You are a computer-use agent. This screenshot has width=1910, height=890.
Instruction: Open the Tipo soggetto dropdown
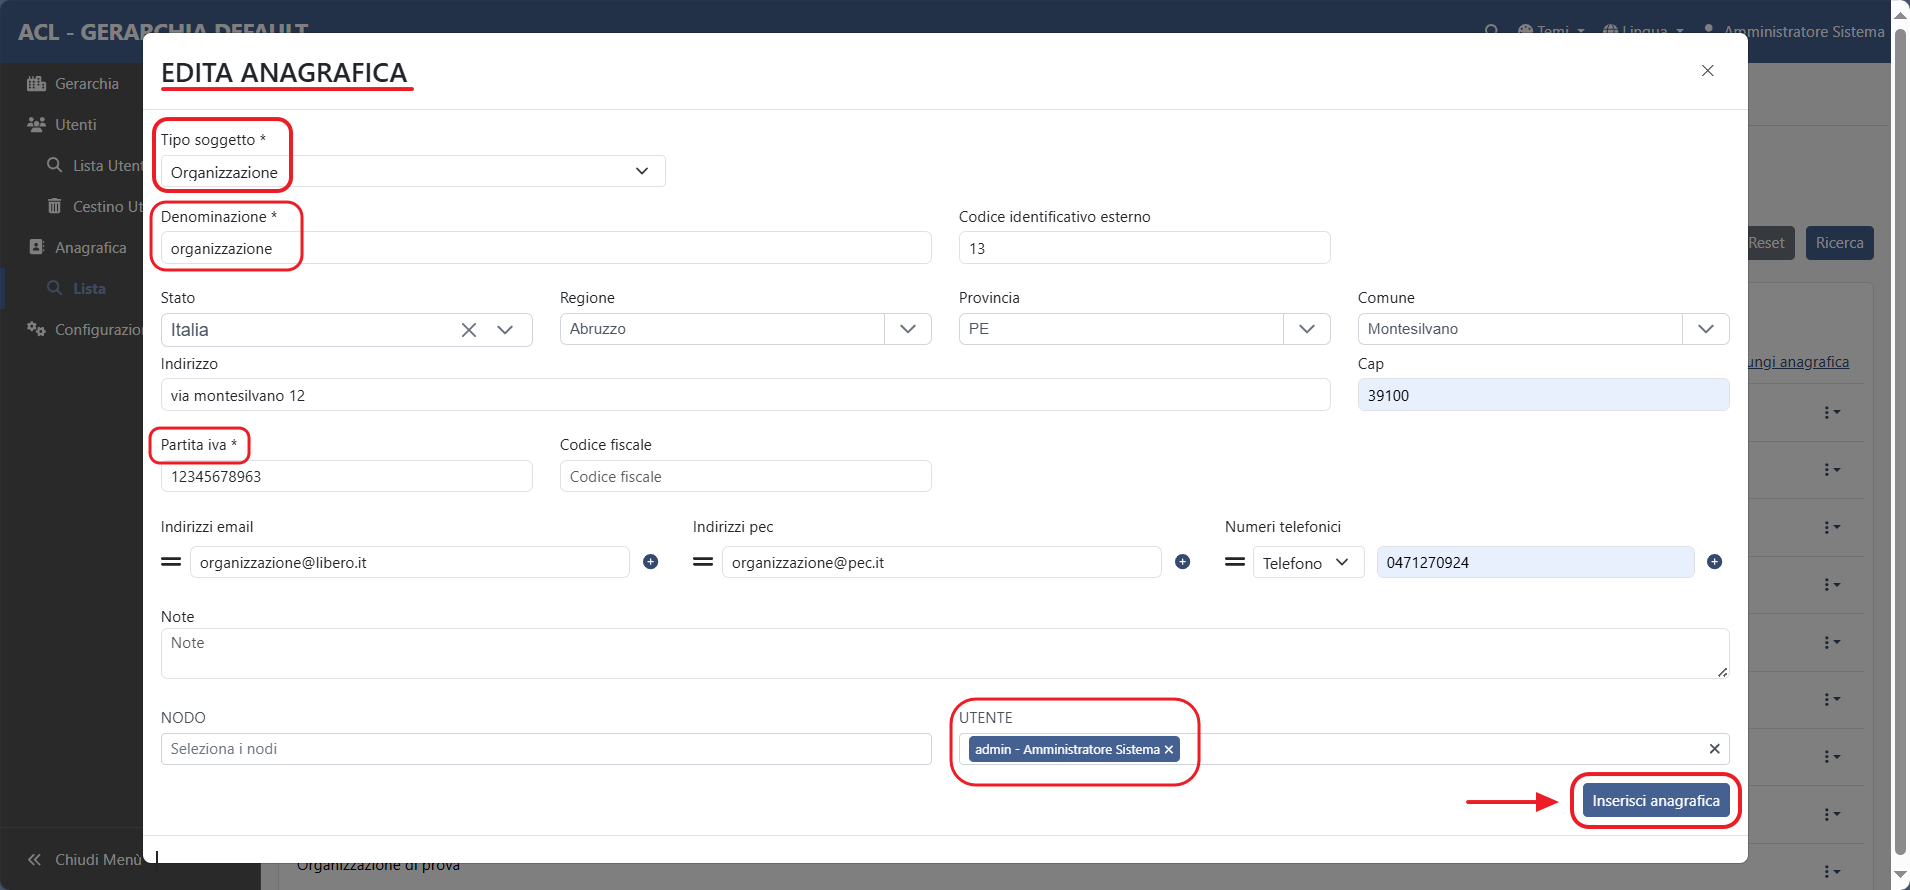click(x=412, y=172)
